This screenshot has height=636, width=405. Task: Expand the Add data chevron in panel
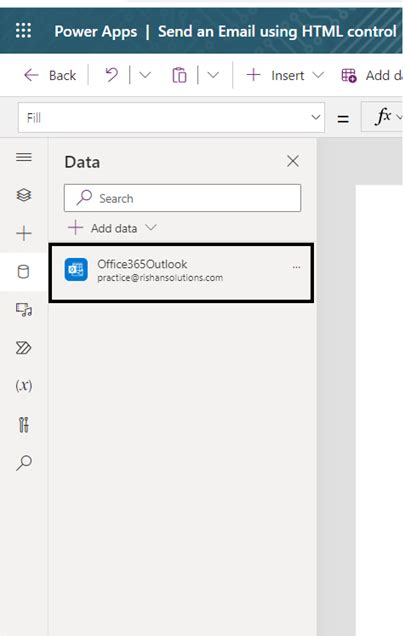pos(151,228)
